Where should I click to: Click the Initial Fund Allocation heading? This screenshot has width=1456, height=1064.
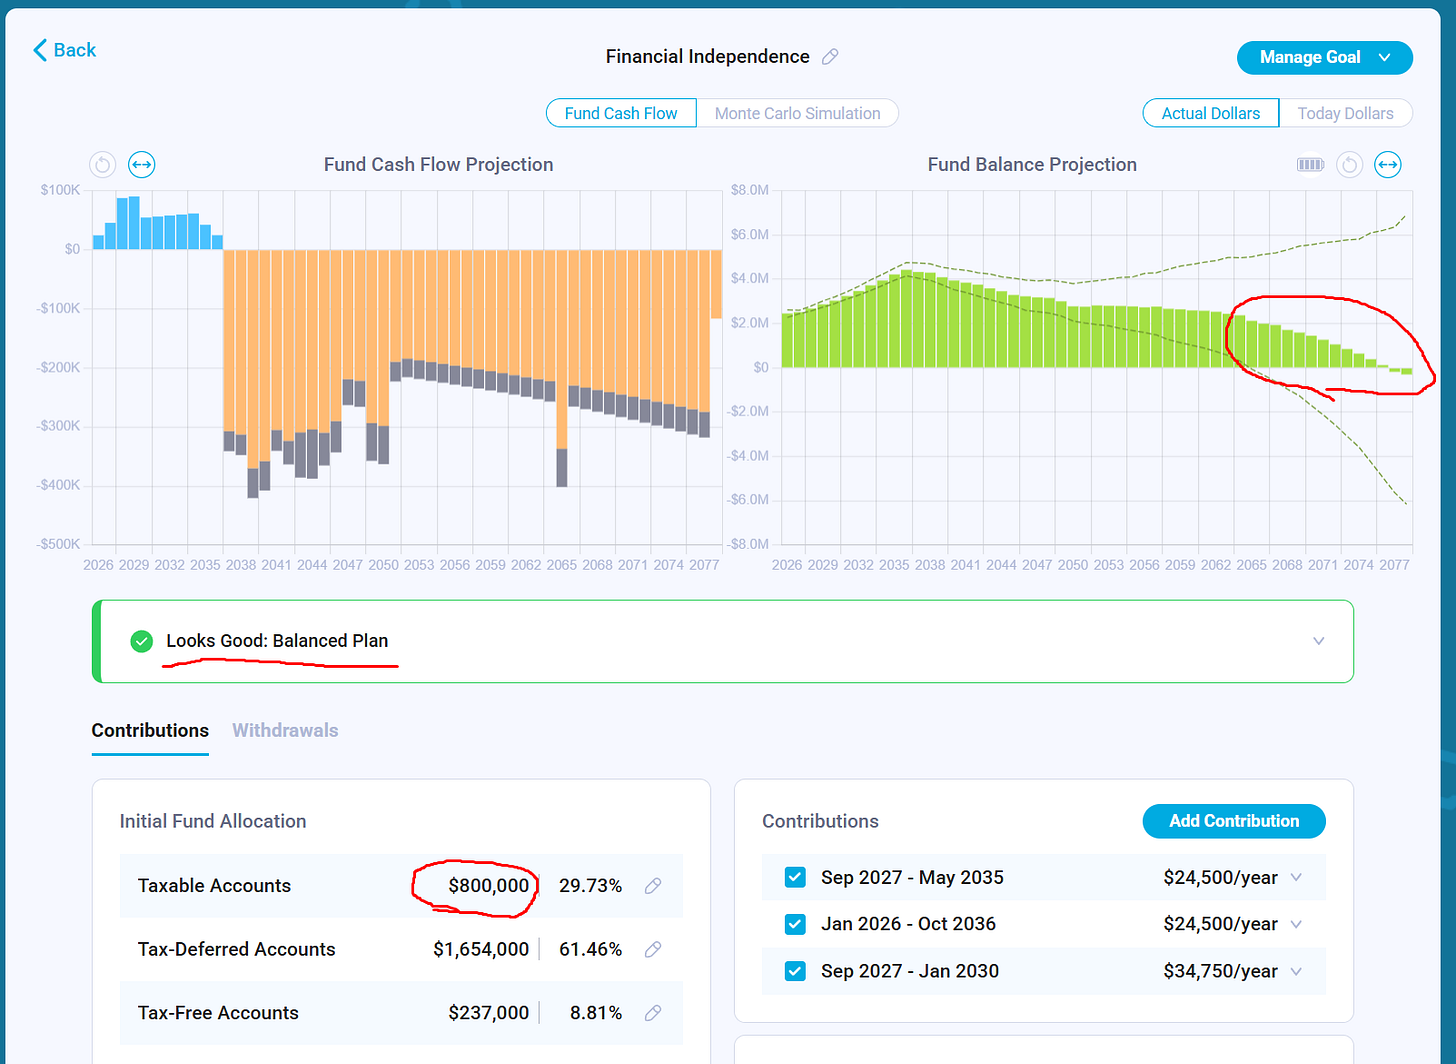pos(213,821)
